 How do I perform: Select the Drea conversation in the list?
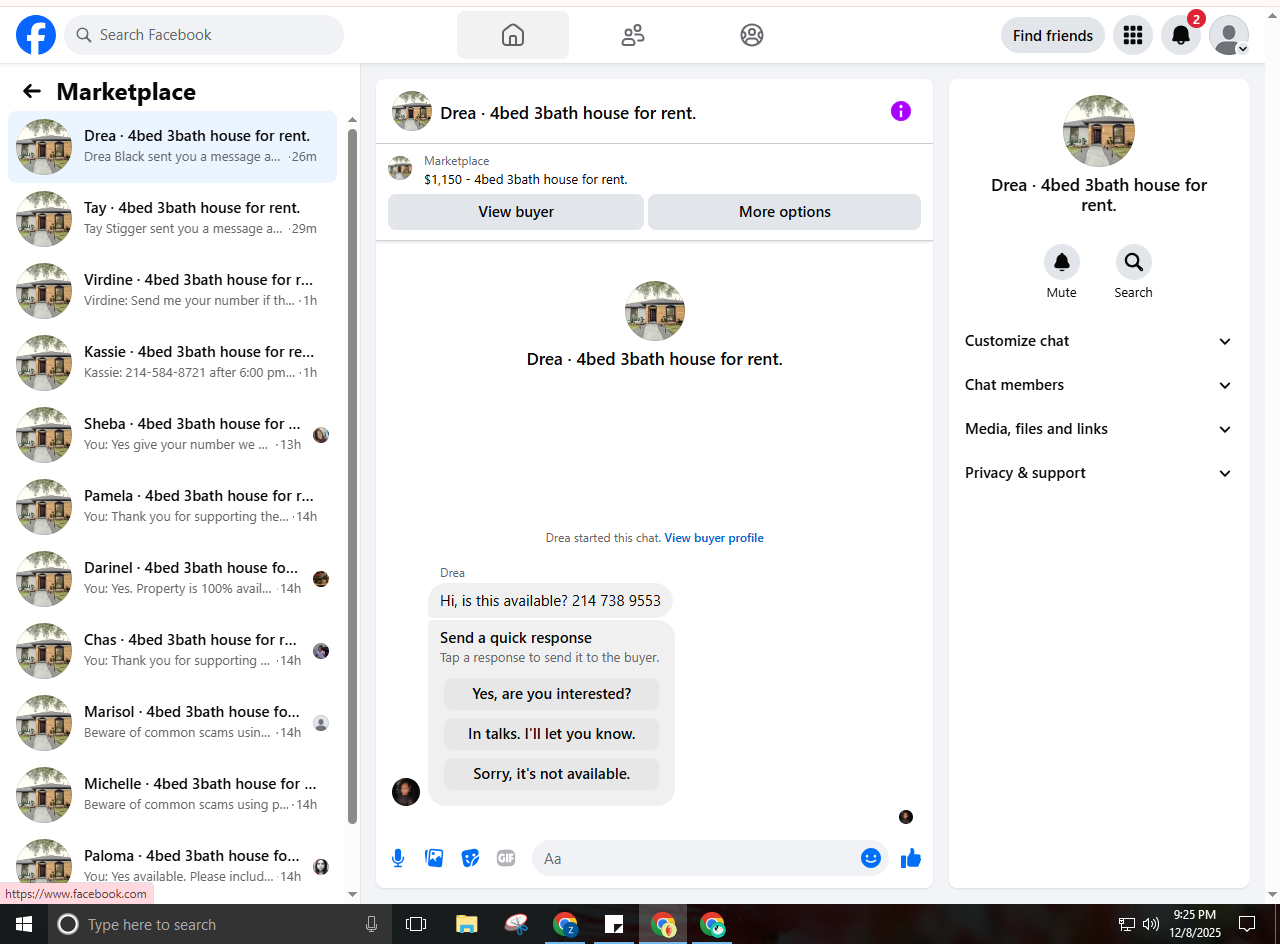click(x=172, y=147)
